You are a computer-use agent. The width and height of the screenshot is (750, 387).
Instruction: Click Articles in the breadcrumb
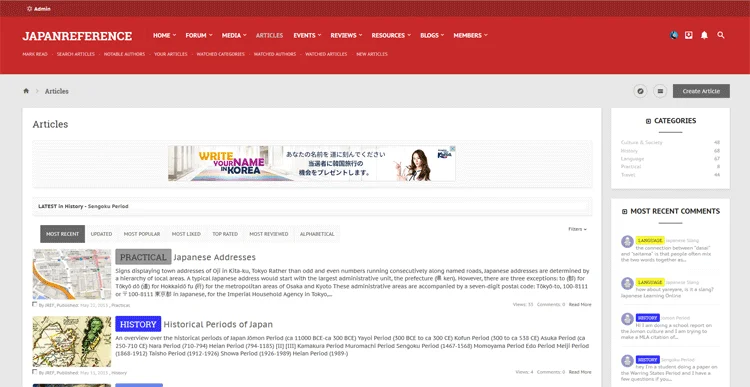(56, 91)
